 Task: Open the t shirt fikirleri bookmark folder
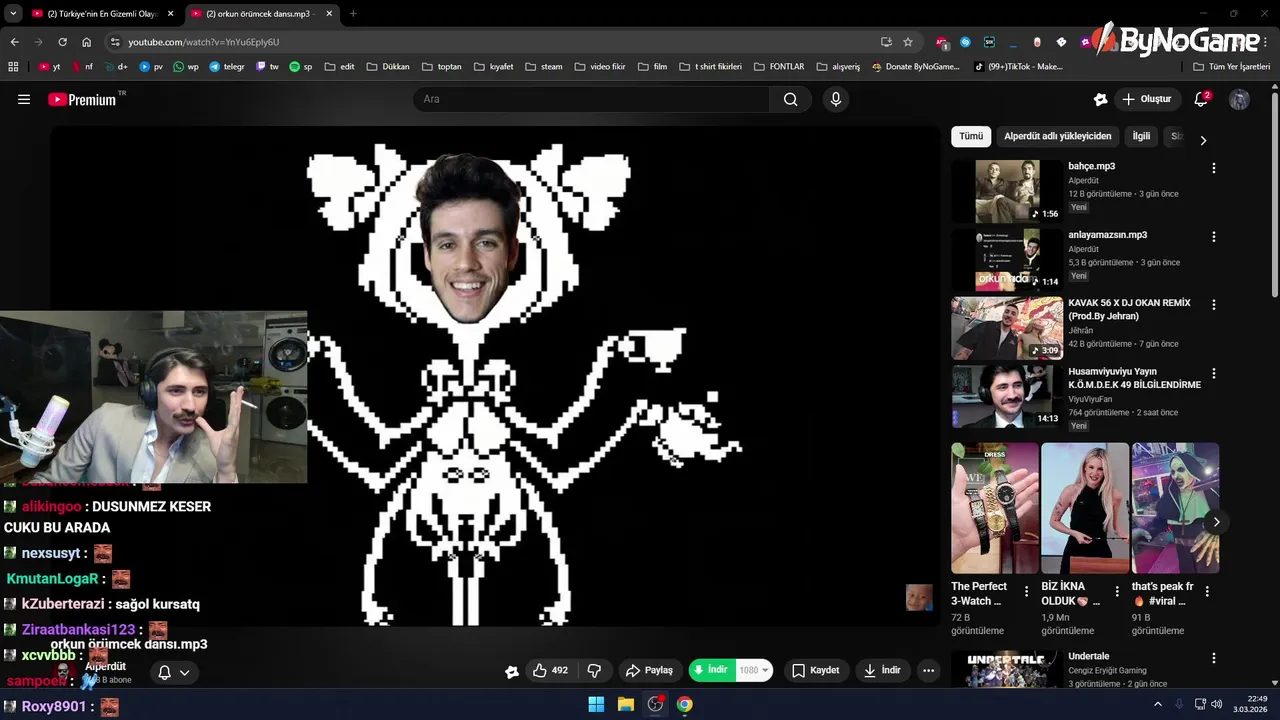(x=710, y=66)
